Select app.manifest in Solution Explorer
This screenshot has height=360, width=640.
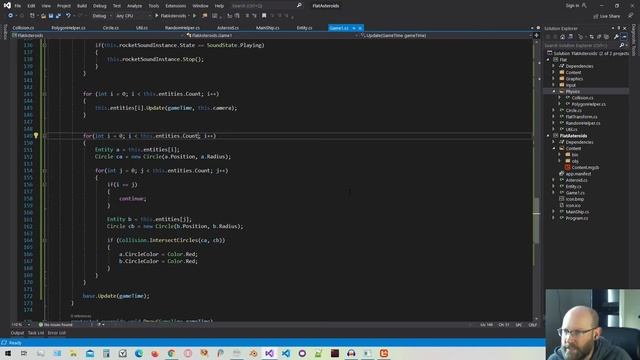578,174
